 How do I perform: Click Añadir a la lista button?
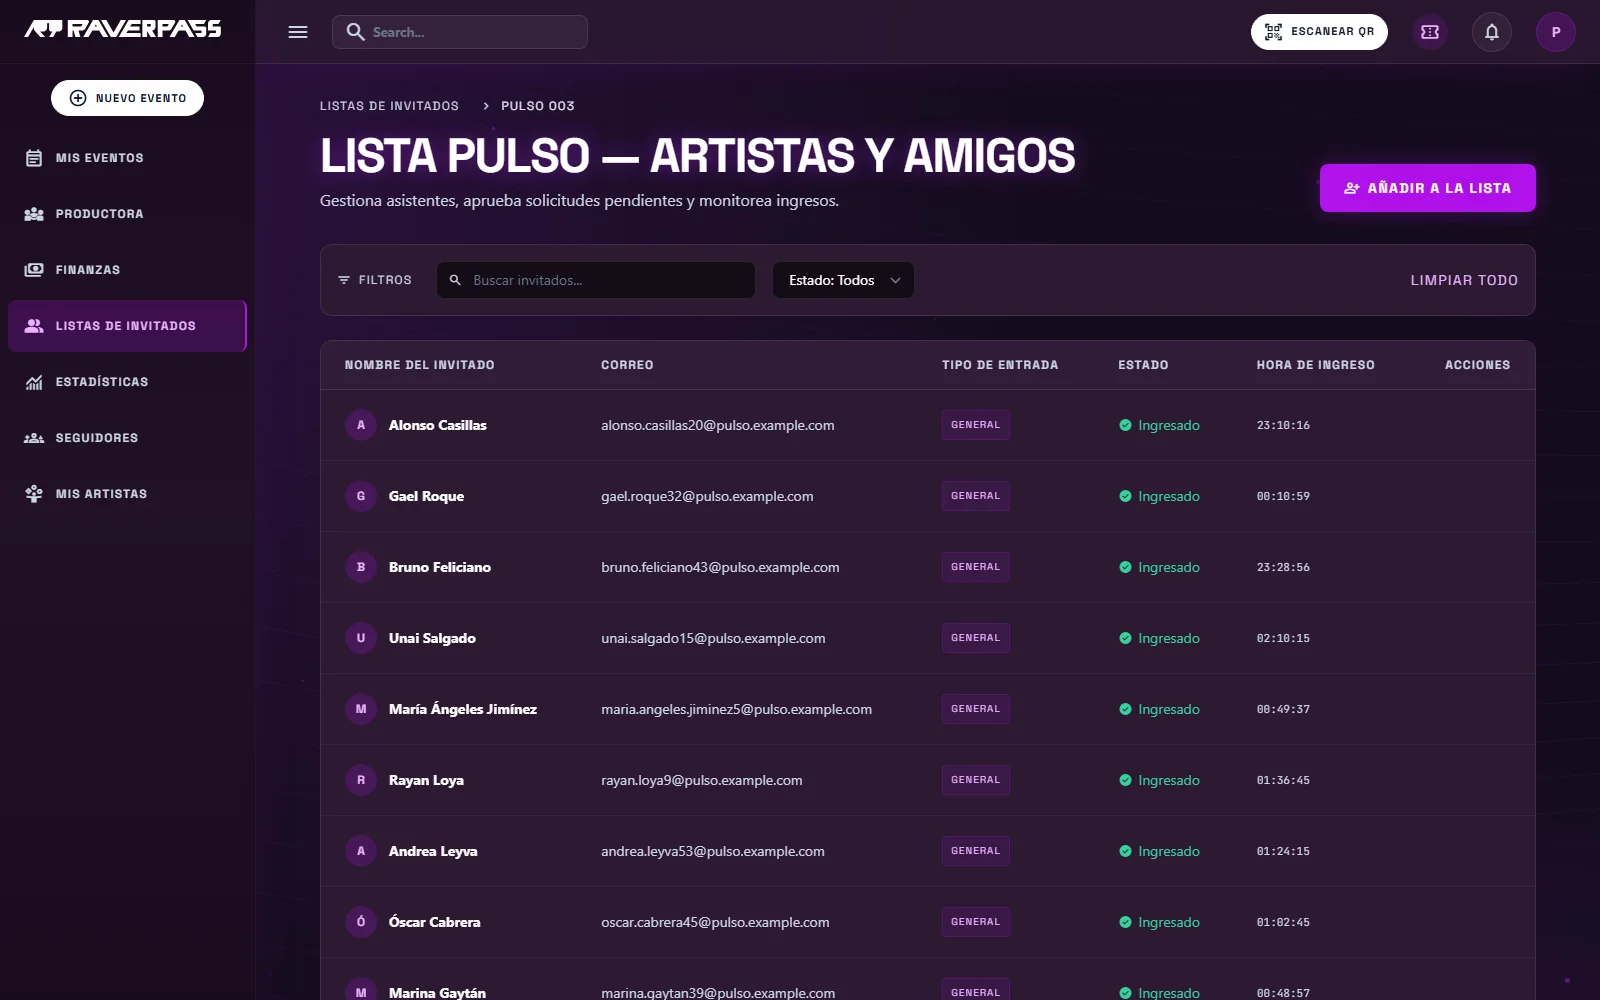pyautogui.click(x=1427, y=188)
